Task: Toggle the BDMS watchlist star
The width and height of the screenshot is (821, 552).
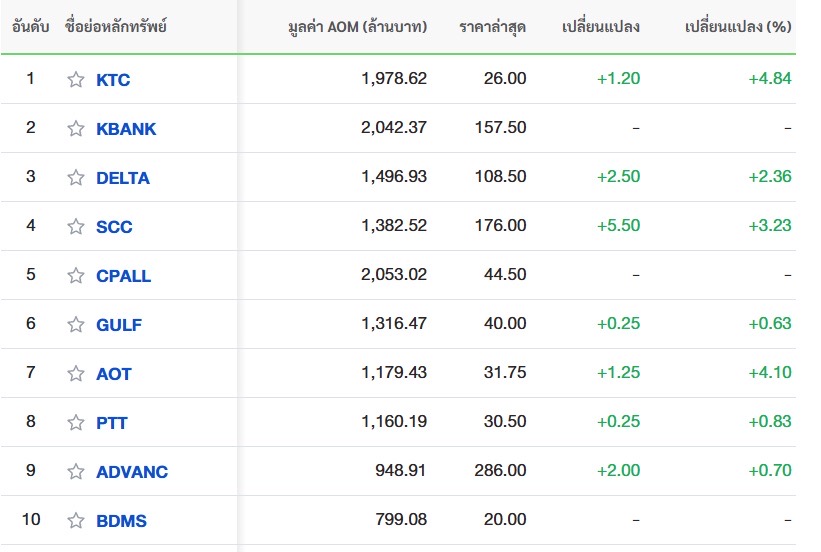Action: click(x=76, y=521)
